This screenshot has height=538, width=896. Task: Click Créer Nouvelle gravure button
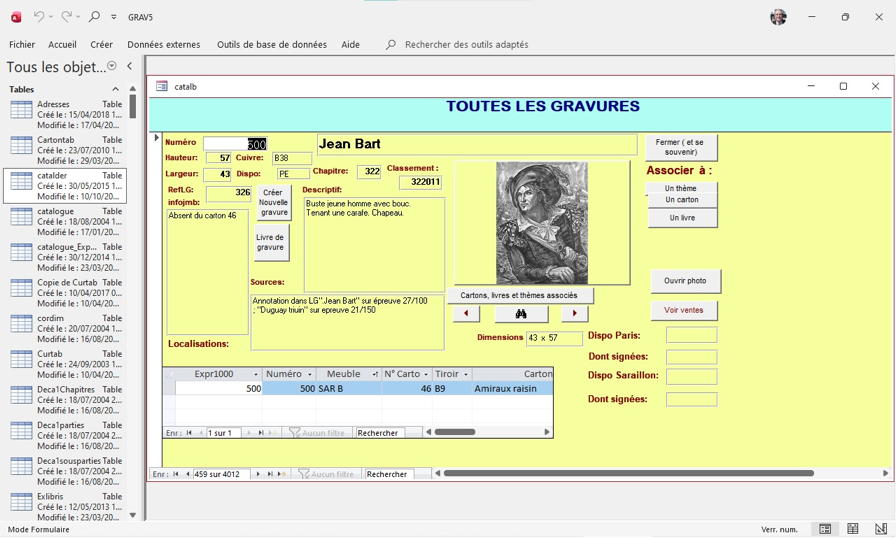click(274, 202)
